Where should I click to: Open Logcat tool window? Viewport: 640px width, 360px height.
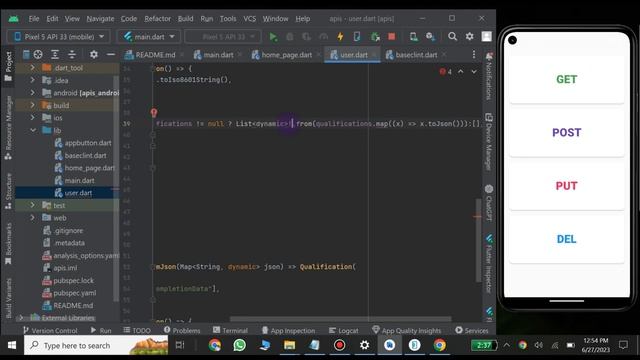pyautogui.click(x=343, y=330)
